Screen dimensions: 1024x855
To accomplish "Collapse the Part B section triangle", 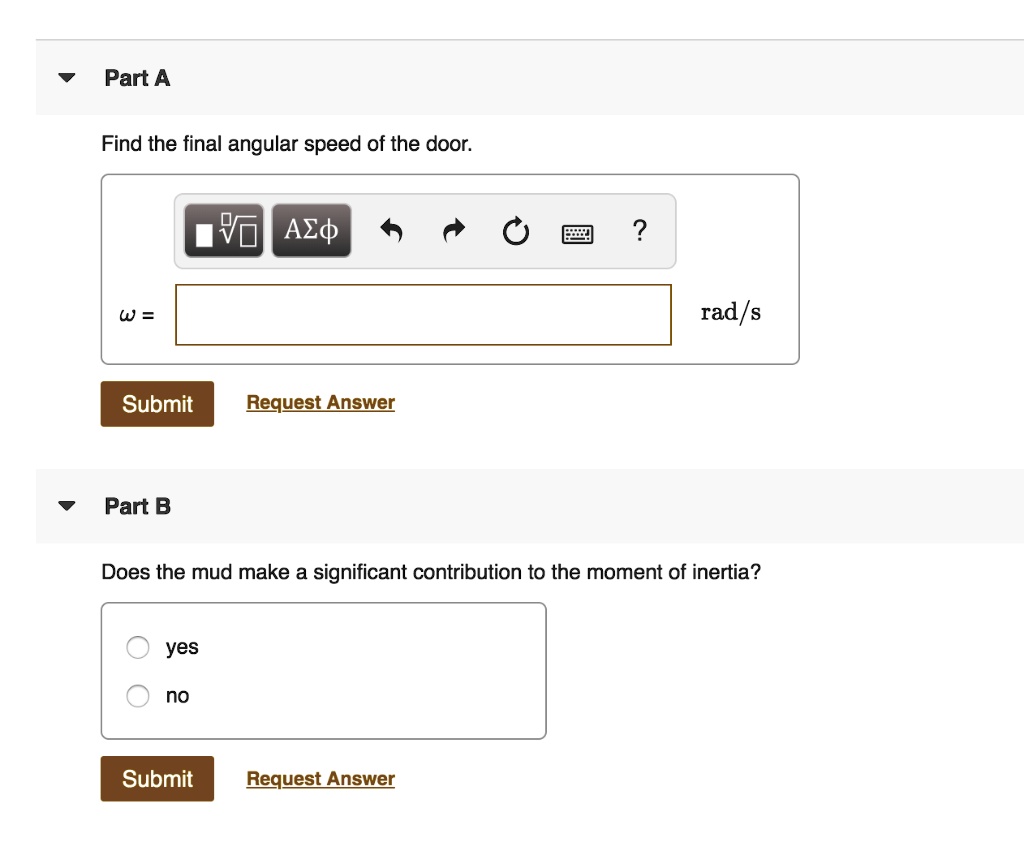I will 65,506.
